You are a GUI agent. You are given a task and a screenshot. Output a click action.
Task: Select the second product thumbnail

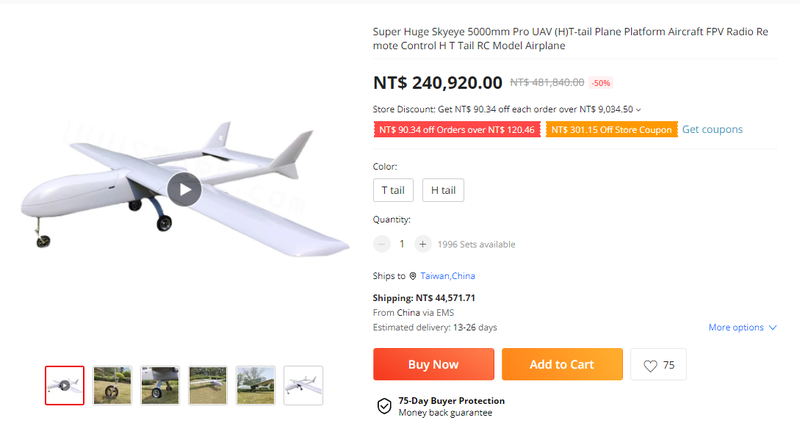click(112, 385)
